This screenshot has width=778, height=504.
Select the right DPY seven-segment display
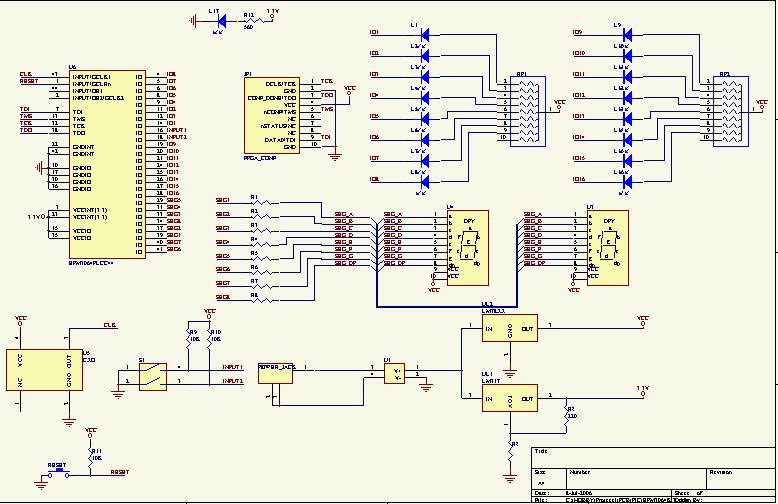(x=608, y=248)
